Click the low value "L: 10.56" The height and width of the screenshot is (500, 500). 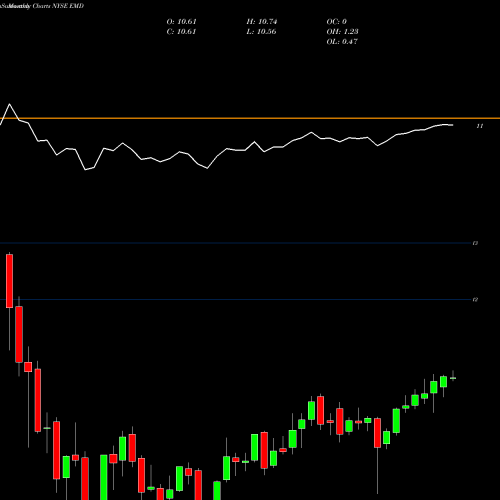click(261, 32)
